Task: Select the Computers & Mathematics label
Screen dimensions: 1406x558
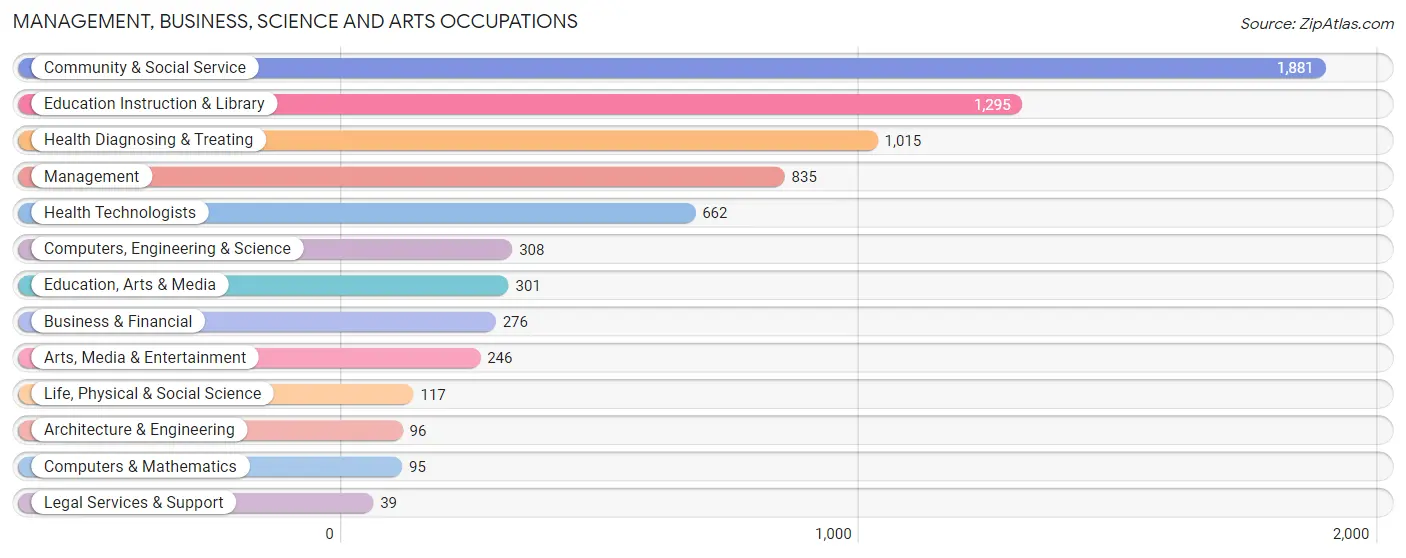Action: (140, 467)
